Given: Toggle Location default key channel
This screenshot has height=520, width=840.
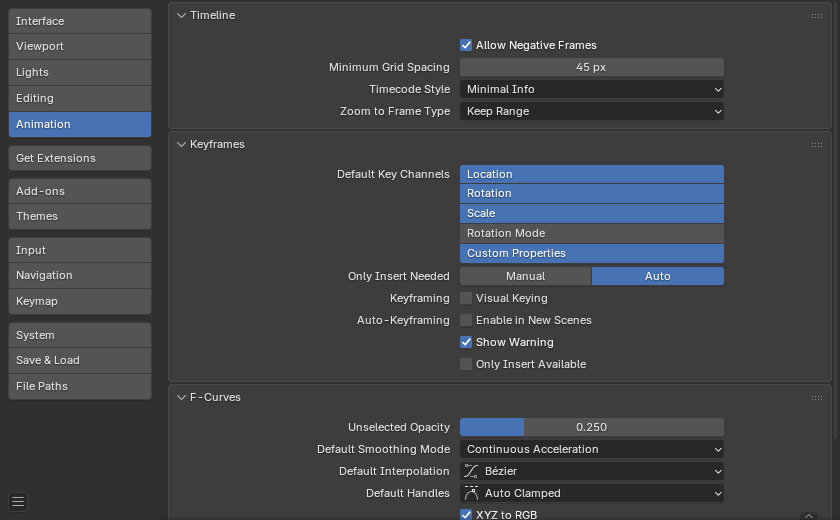Looking at the screenshot, I should click(591, 174).
